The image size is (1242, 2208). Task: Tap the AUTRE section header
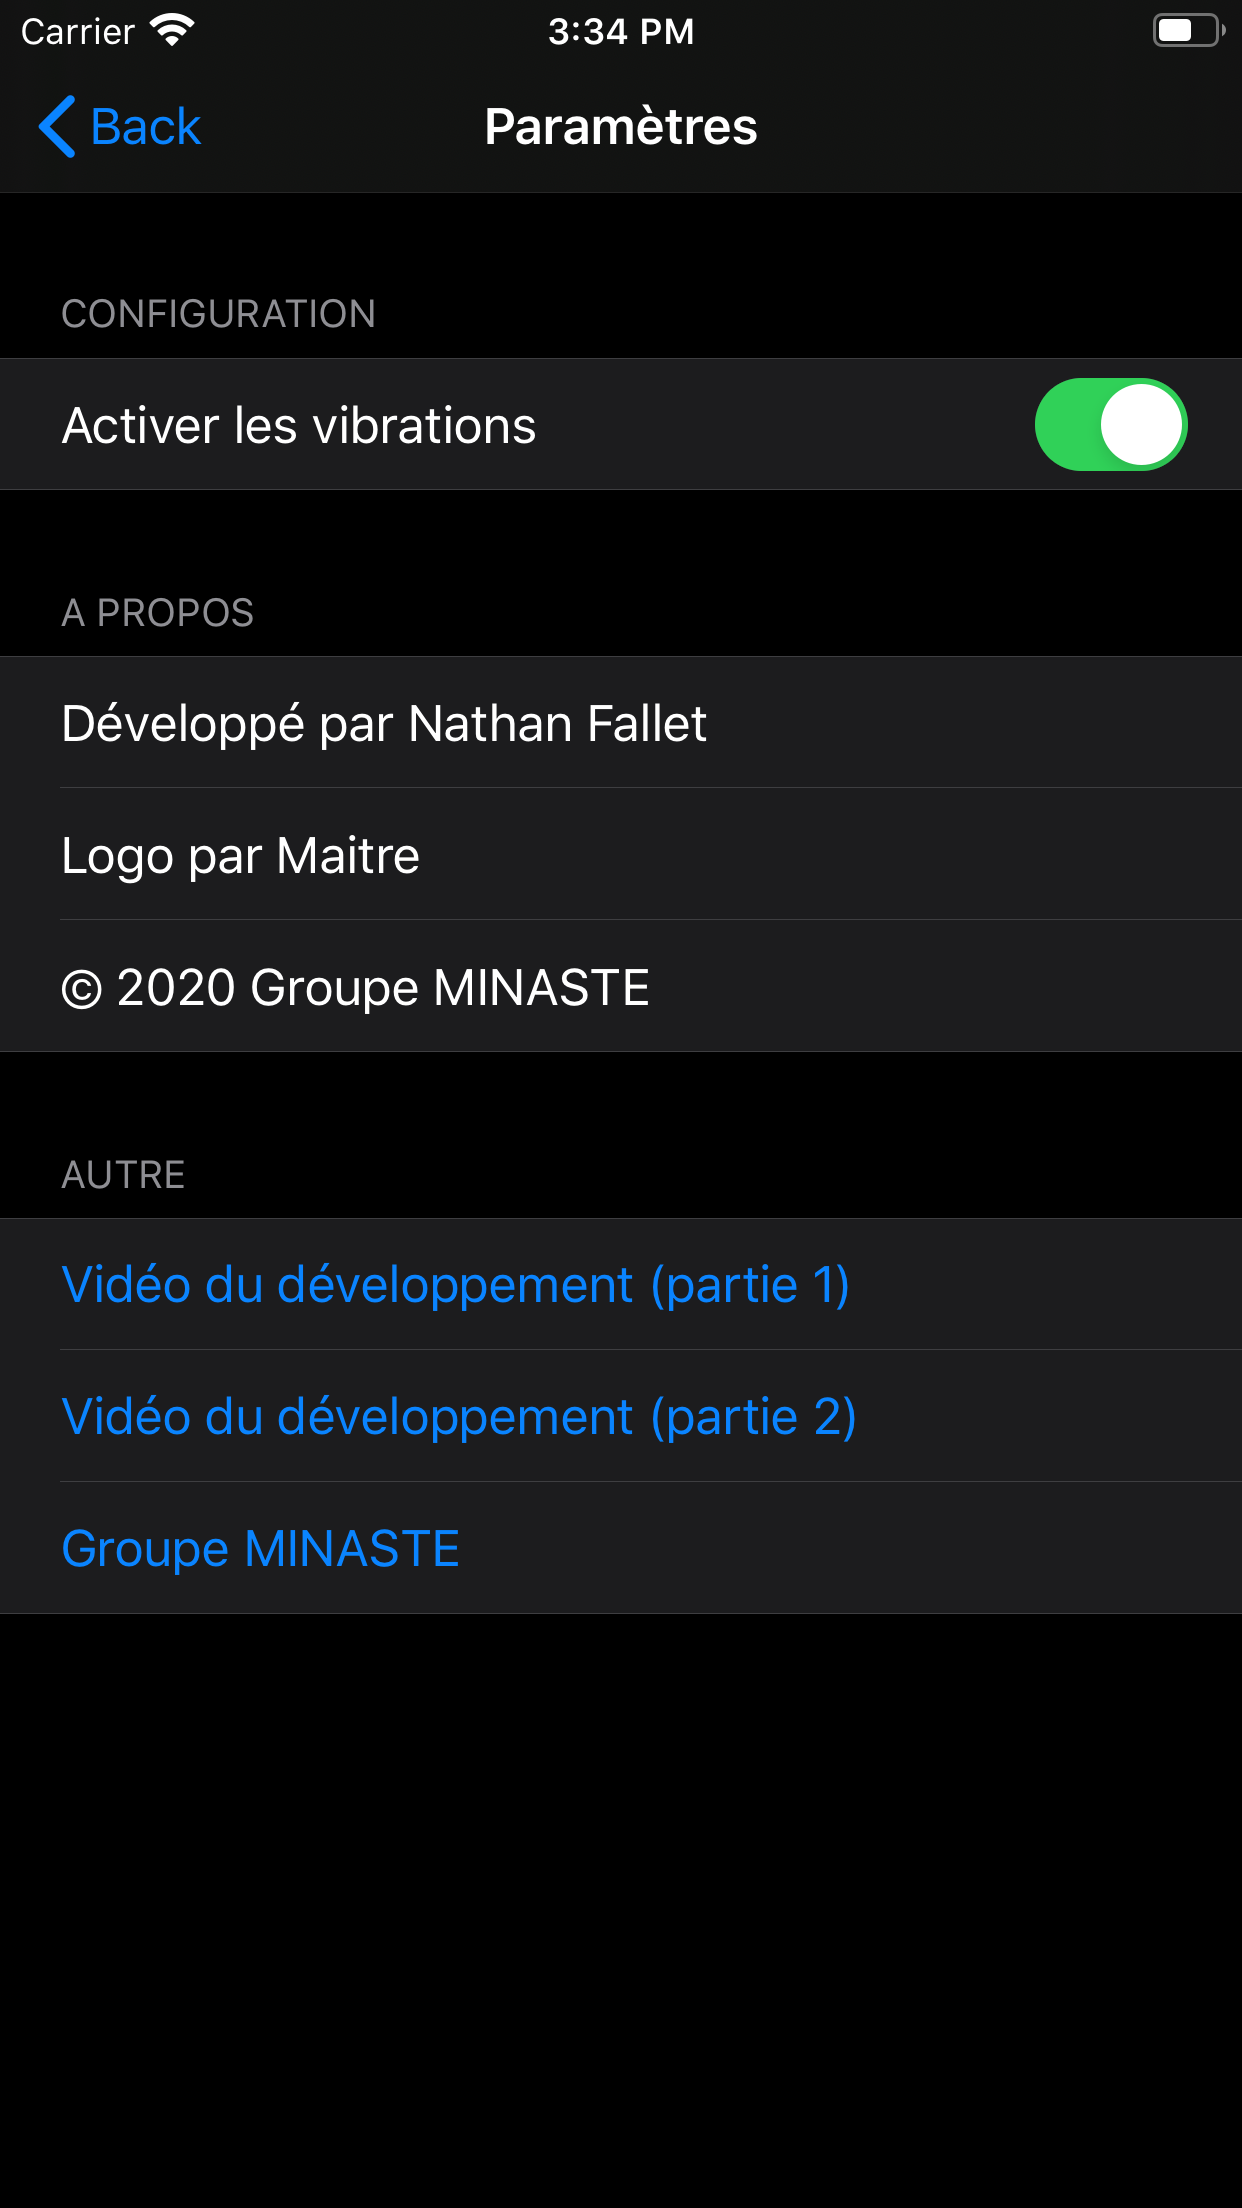tap(123, 1175)
